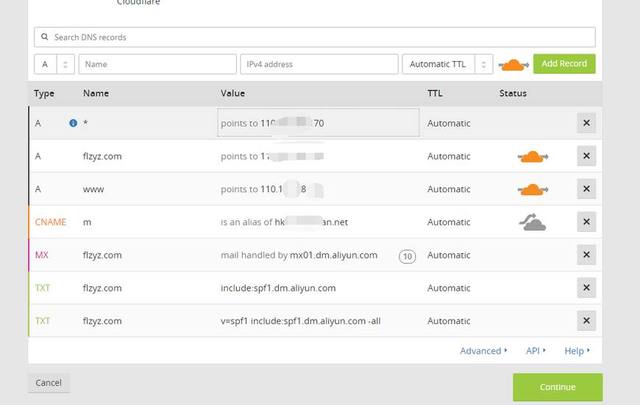The width and height of the screenshot is (640, 405).
Task: Delete the wildcard * A record
Action: tap(586, 123)
